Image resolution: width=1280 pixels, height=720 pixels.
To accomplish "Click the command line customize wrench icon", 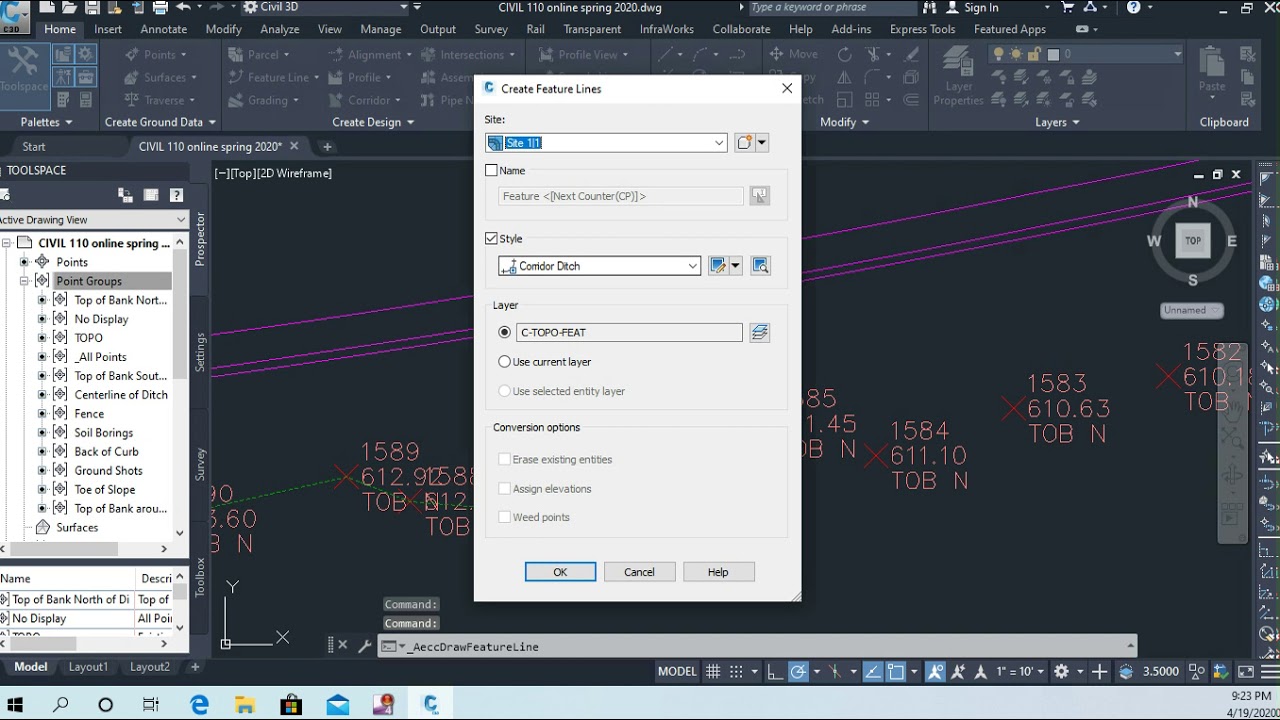I will (x=364, y=646).
